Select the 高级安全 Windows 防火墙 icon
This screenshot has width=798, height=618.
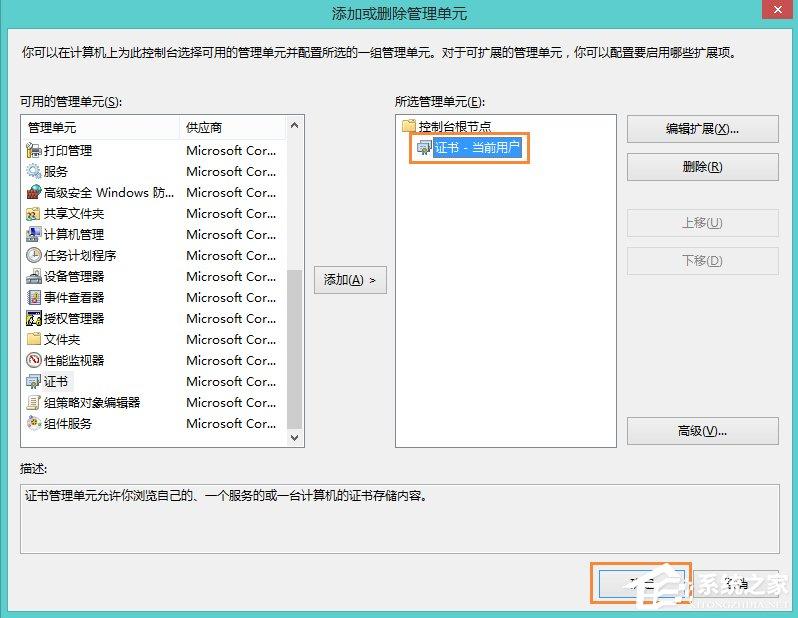[34, 192]
